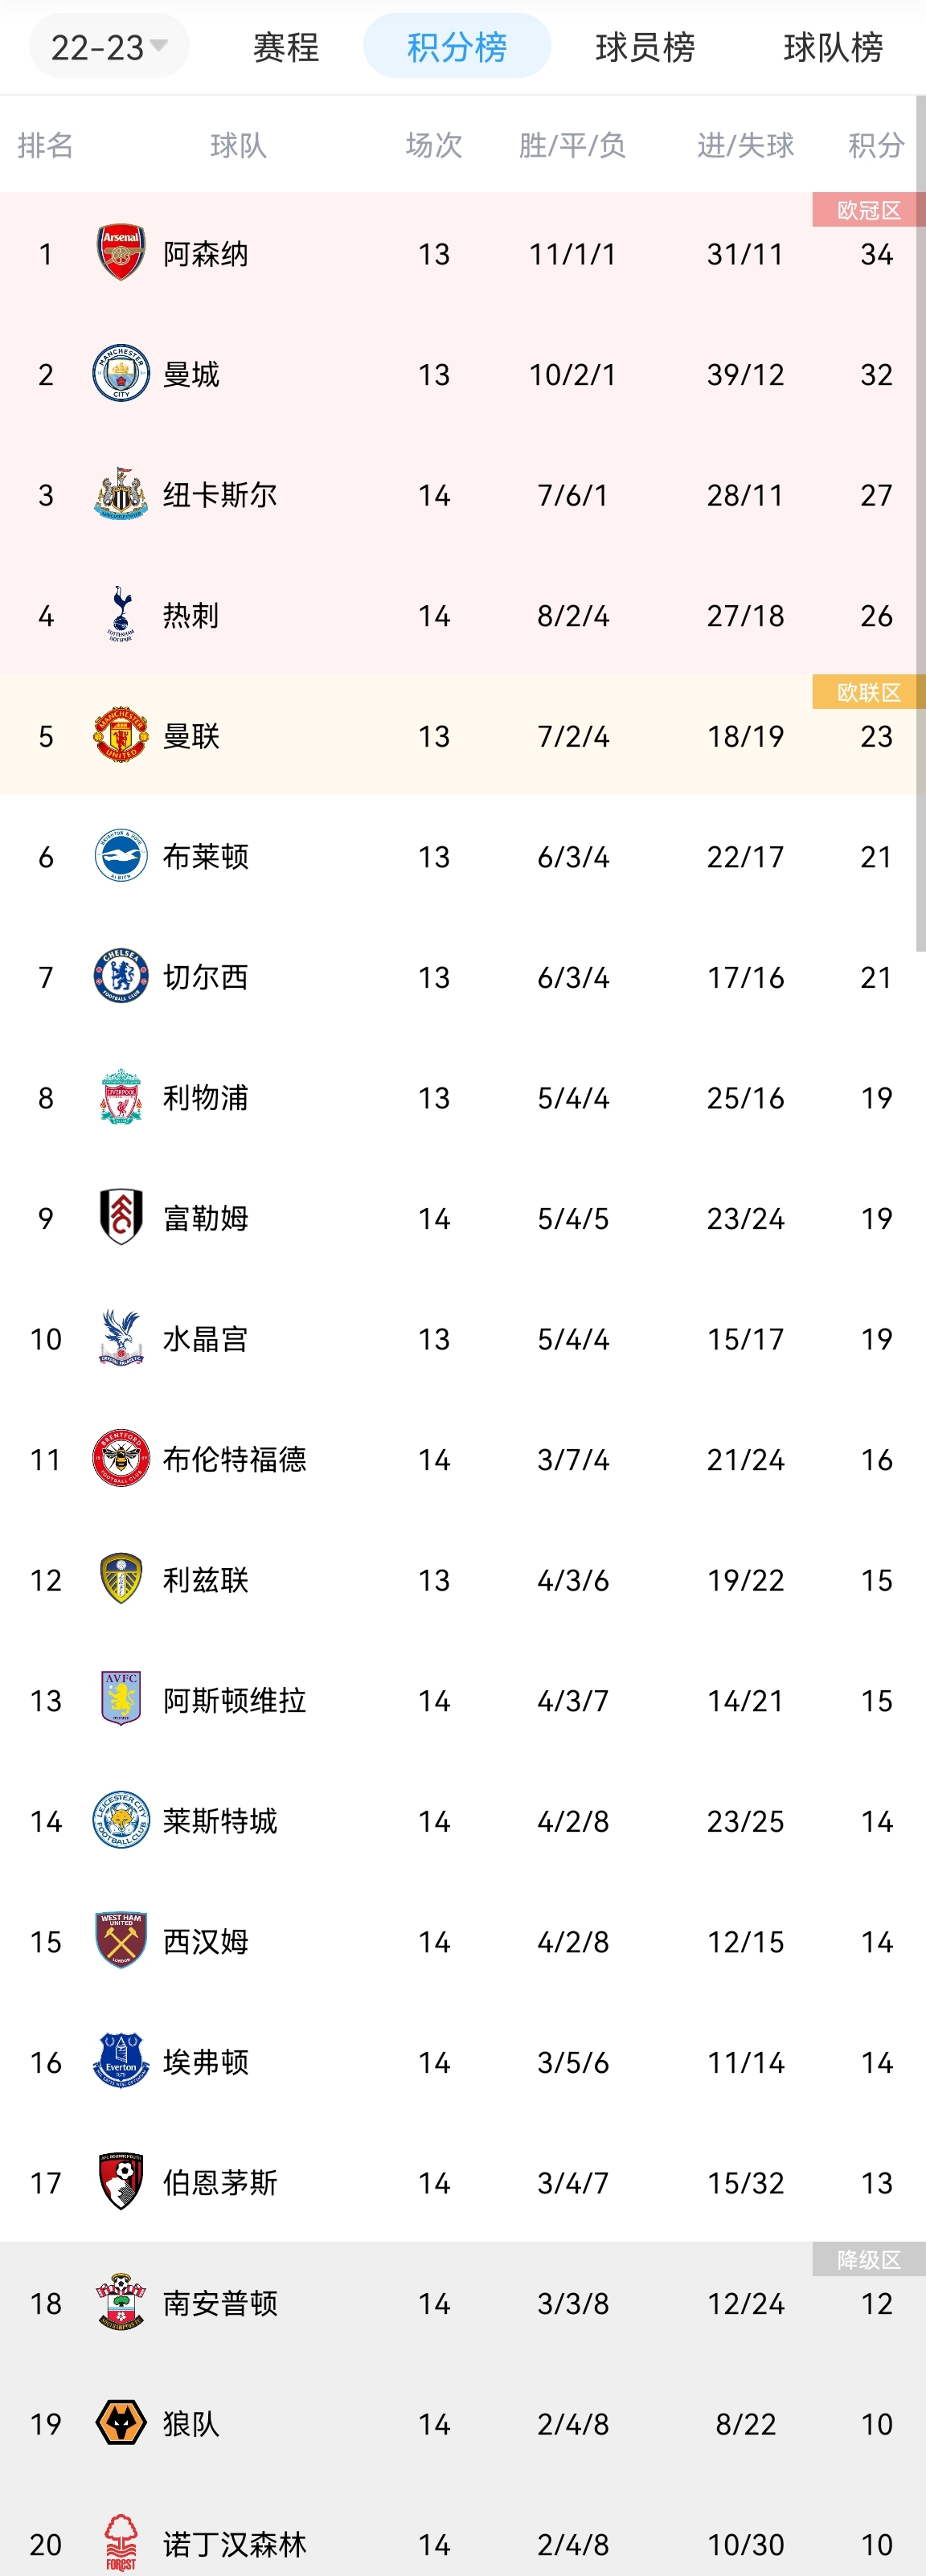Tap the Wolves wolf-head logo
926x2576 pixels.
pyautogui.click(x=121, y=2424)
